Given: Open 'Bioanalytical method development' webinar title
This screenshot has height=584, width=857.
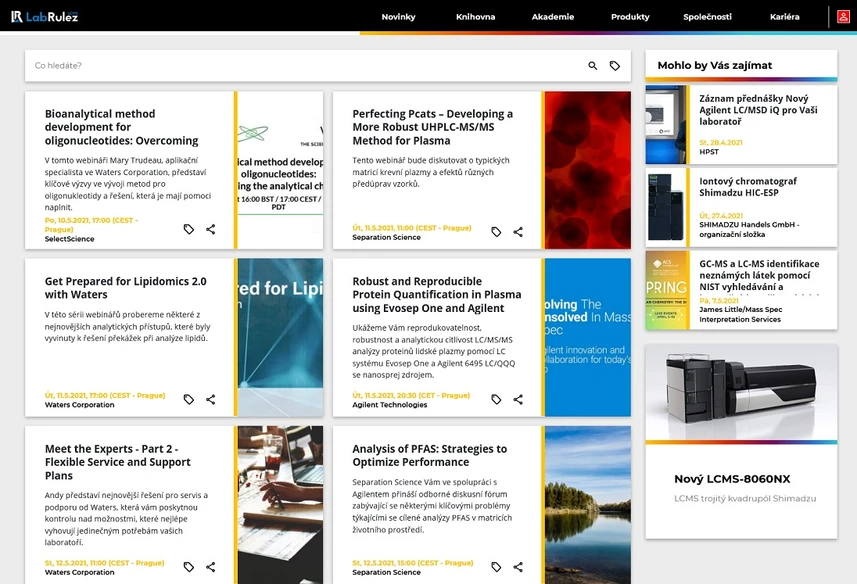Looking at the screenshot, I should (121, 127).
